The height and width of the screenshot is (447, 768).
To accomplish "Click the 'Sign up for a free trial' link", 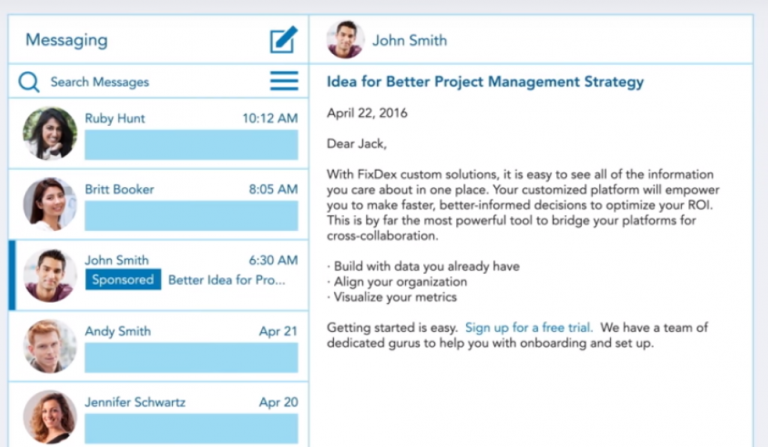I will click(x=528, y=328).
